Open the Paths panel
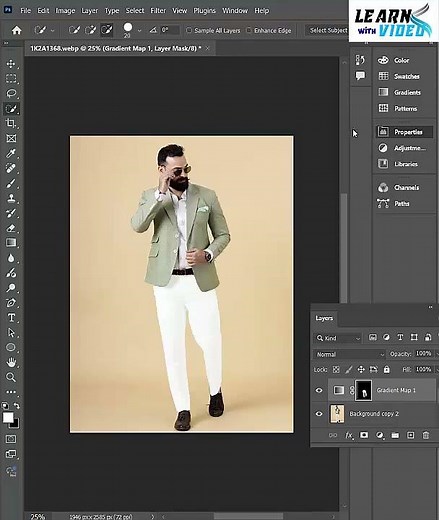The height and width of the screenshot is (520, 439). tap(394, 203)
